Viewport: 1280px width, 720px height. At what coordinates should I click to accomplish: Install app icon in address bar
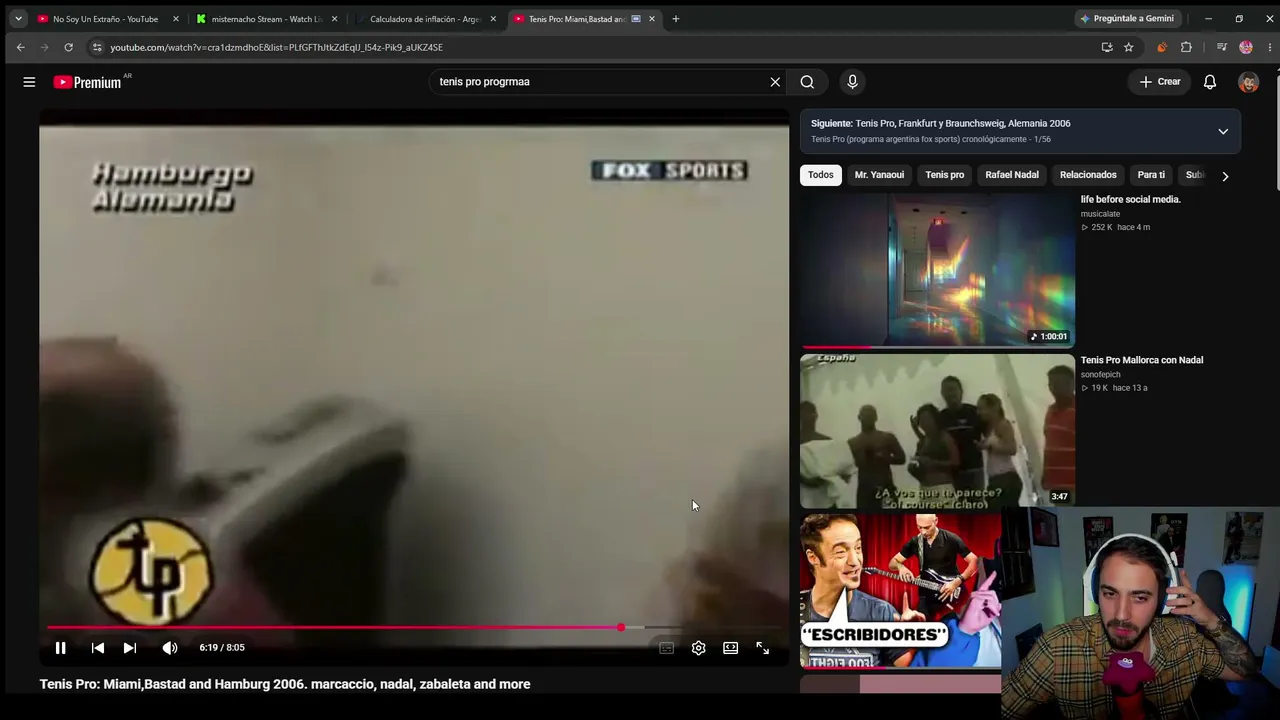point(1107,47)
